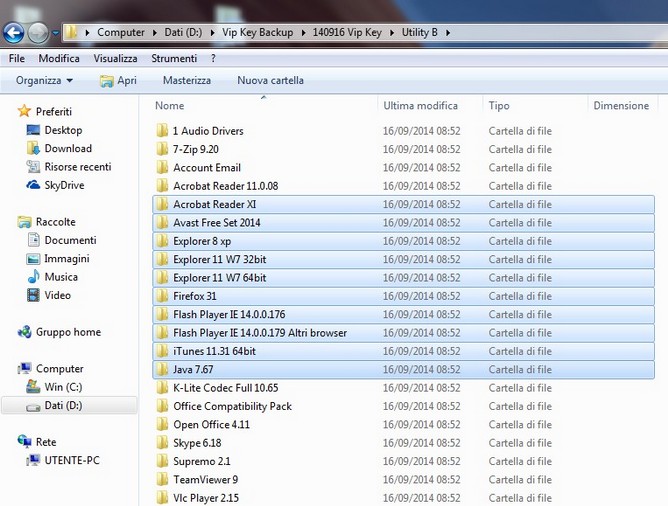668x506 pixels.
Task: Open Musica note icon in sidebar
Action: point(33,277)
